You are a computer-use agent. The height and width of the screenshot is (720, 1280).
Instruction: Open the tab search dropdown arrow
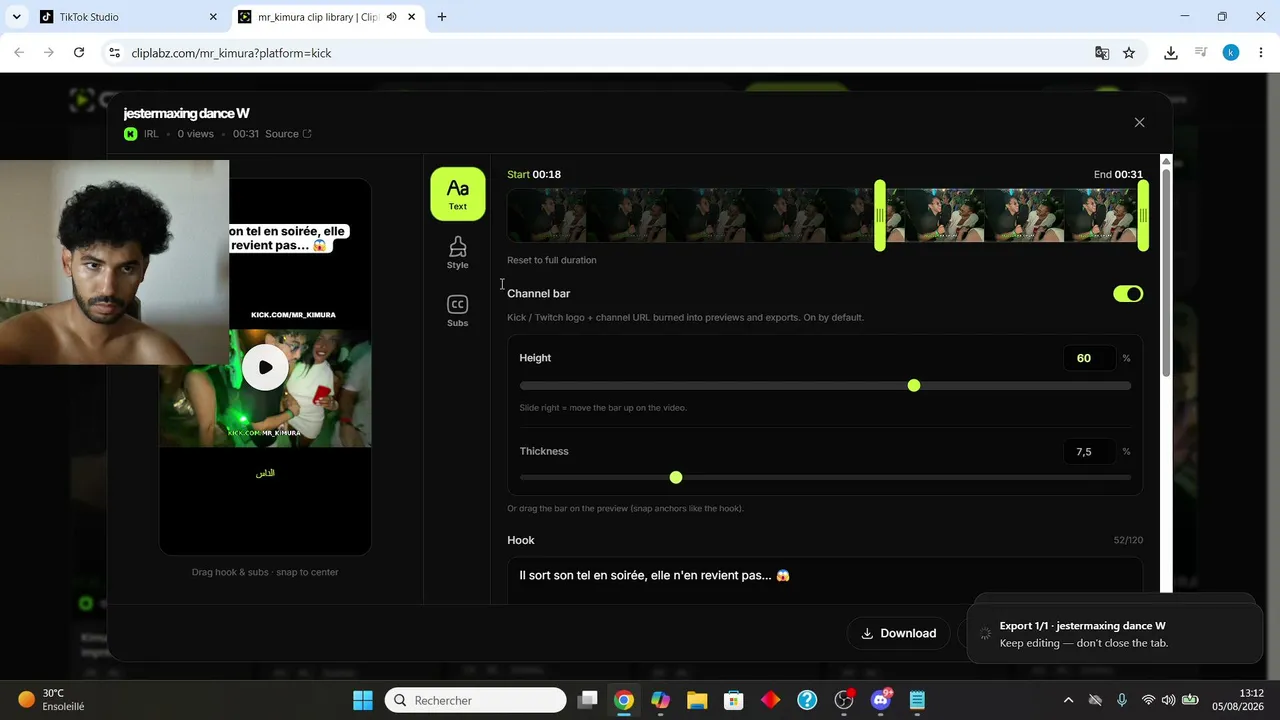click(16, 17)
